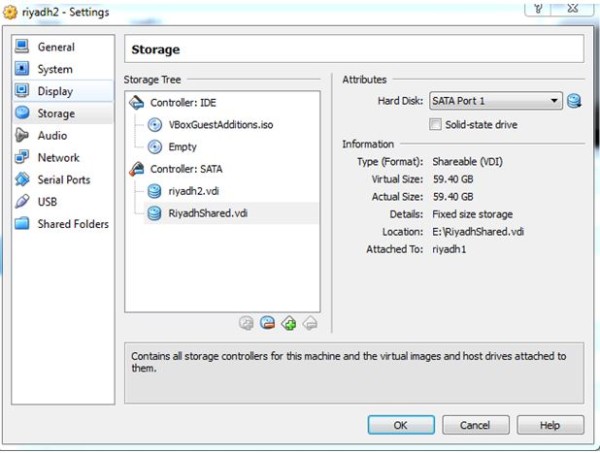
Task: Click the Shared Folders folder icon
Action: (22, 223)
